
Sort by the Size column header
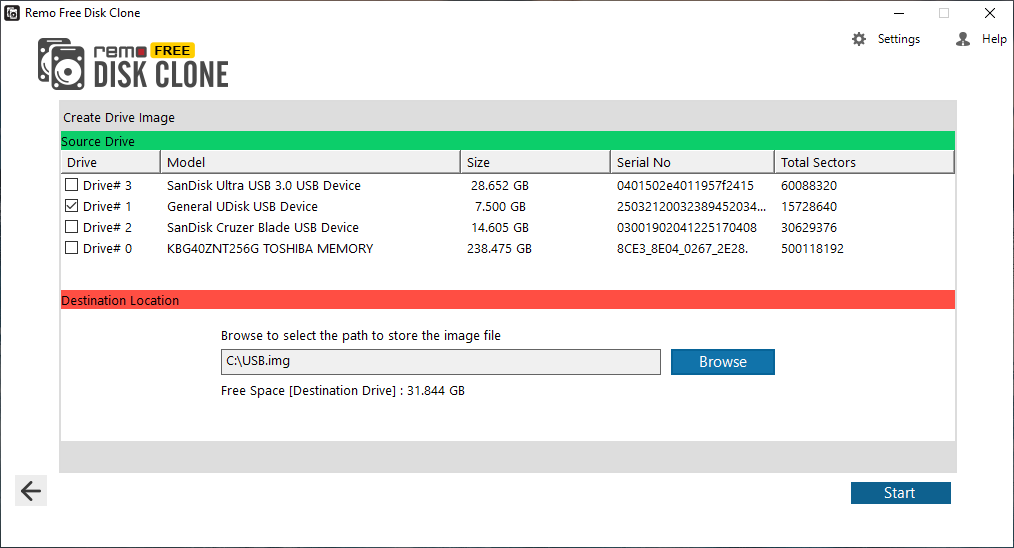pyautogui.click(x=535, y=162)
